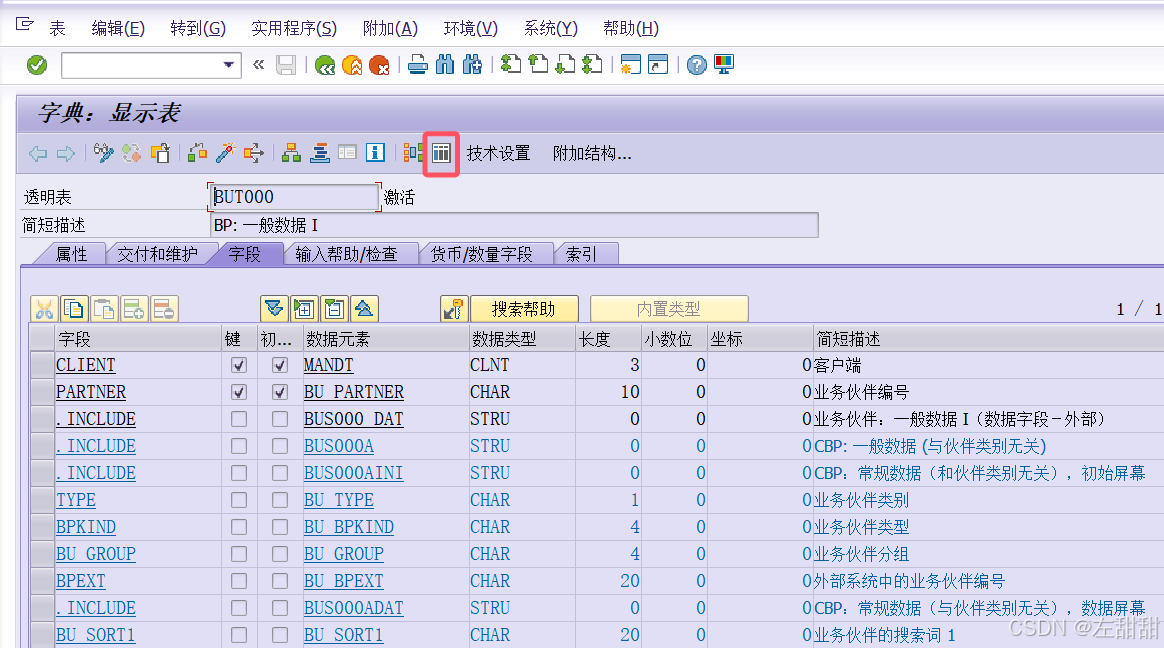Click the Copy icon above field table
1164x648 pixels.
tap(74, 309)
